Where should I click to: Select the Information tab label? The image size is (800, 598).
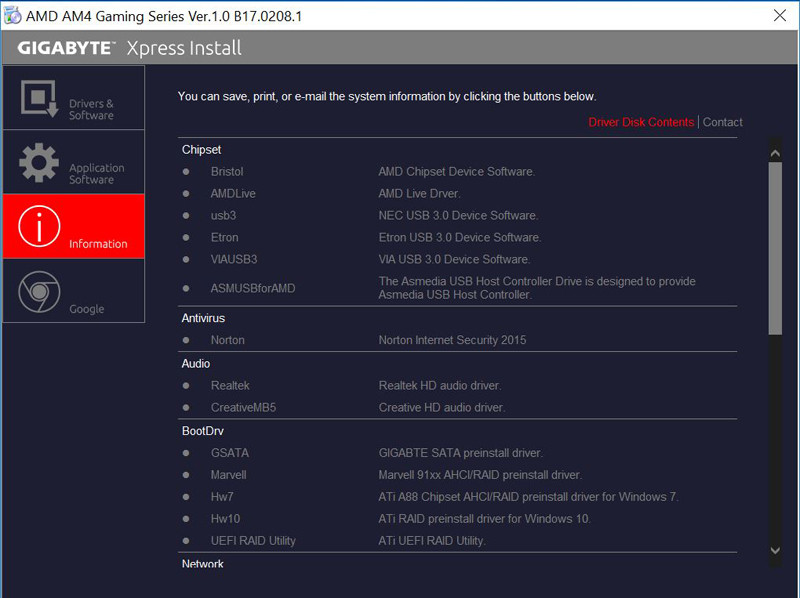98,244
